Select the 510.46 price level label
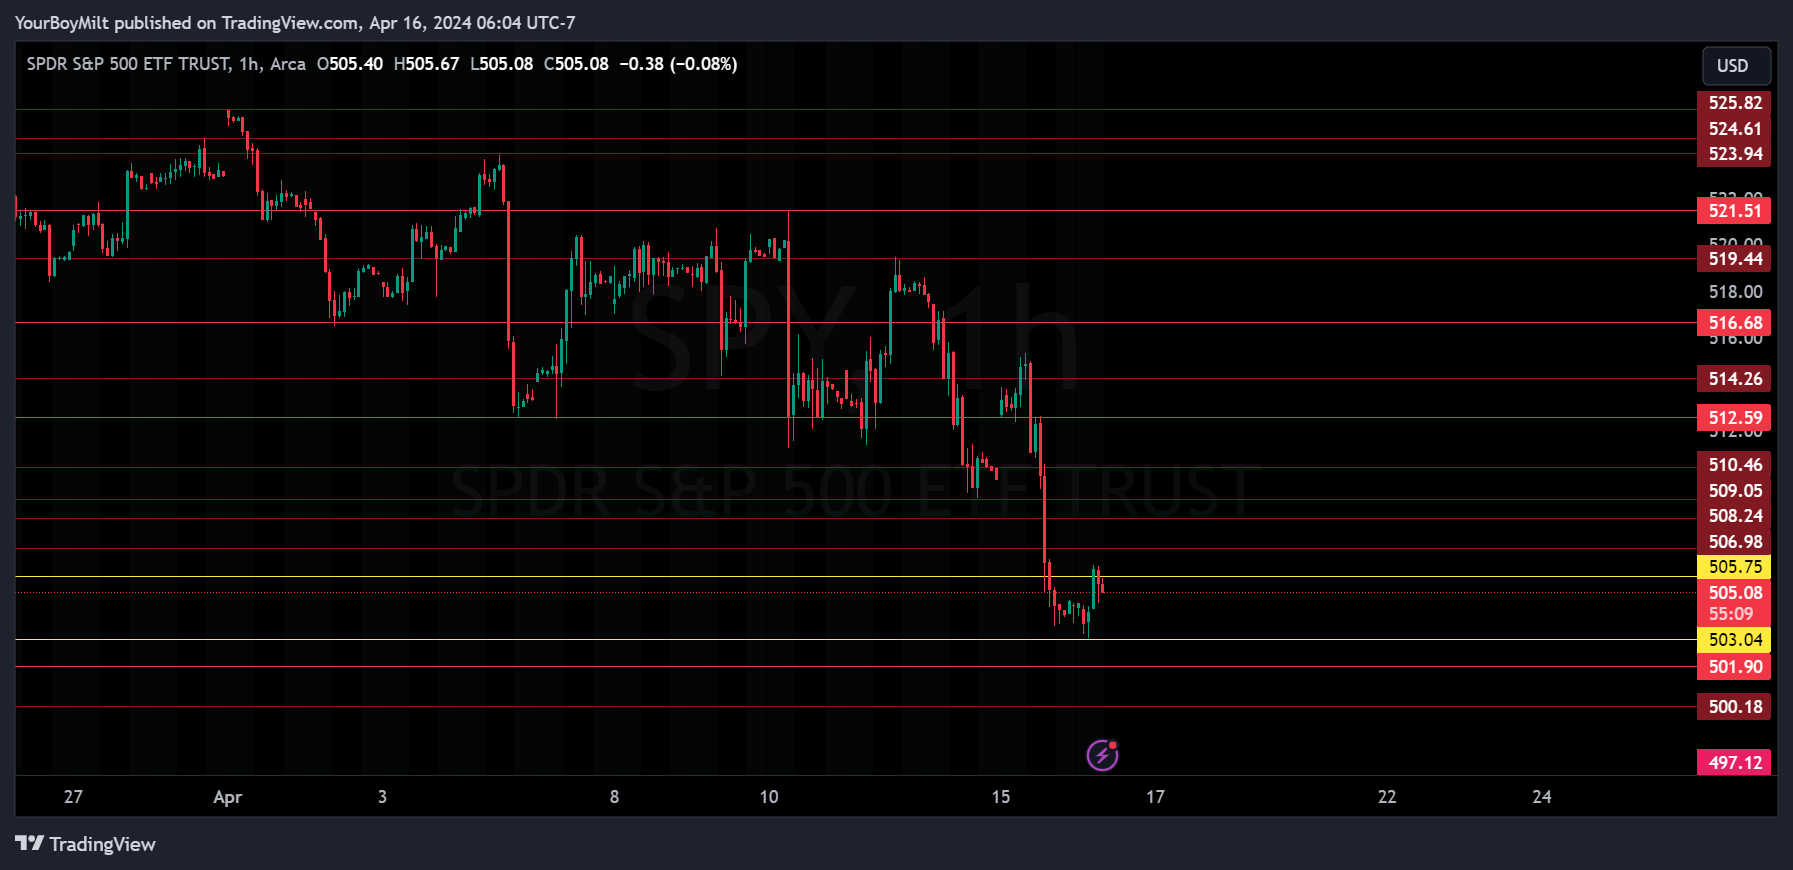The width and height of the screenshot is (1793, 870). (x=1734, y=464)
